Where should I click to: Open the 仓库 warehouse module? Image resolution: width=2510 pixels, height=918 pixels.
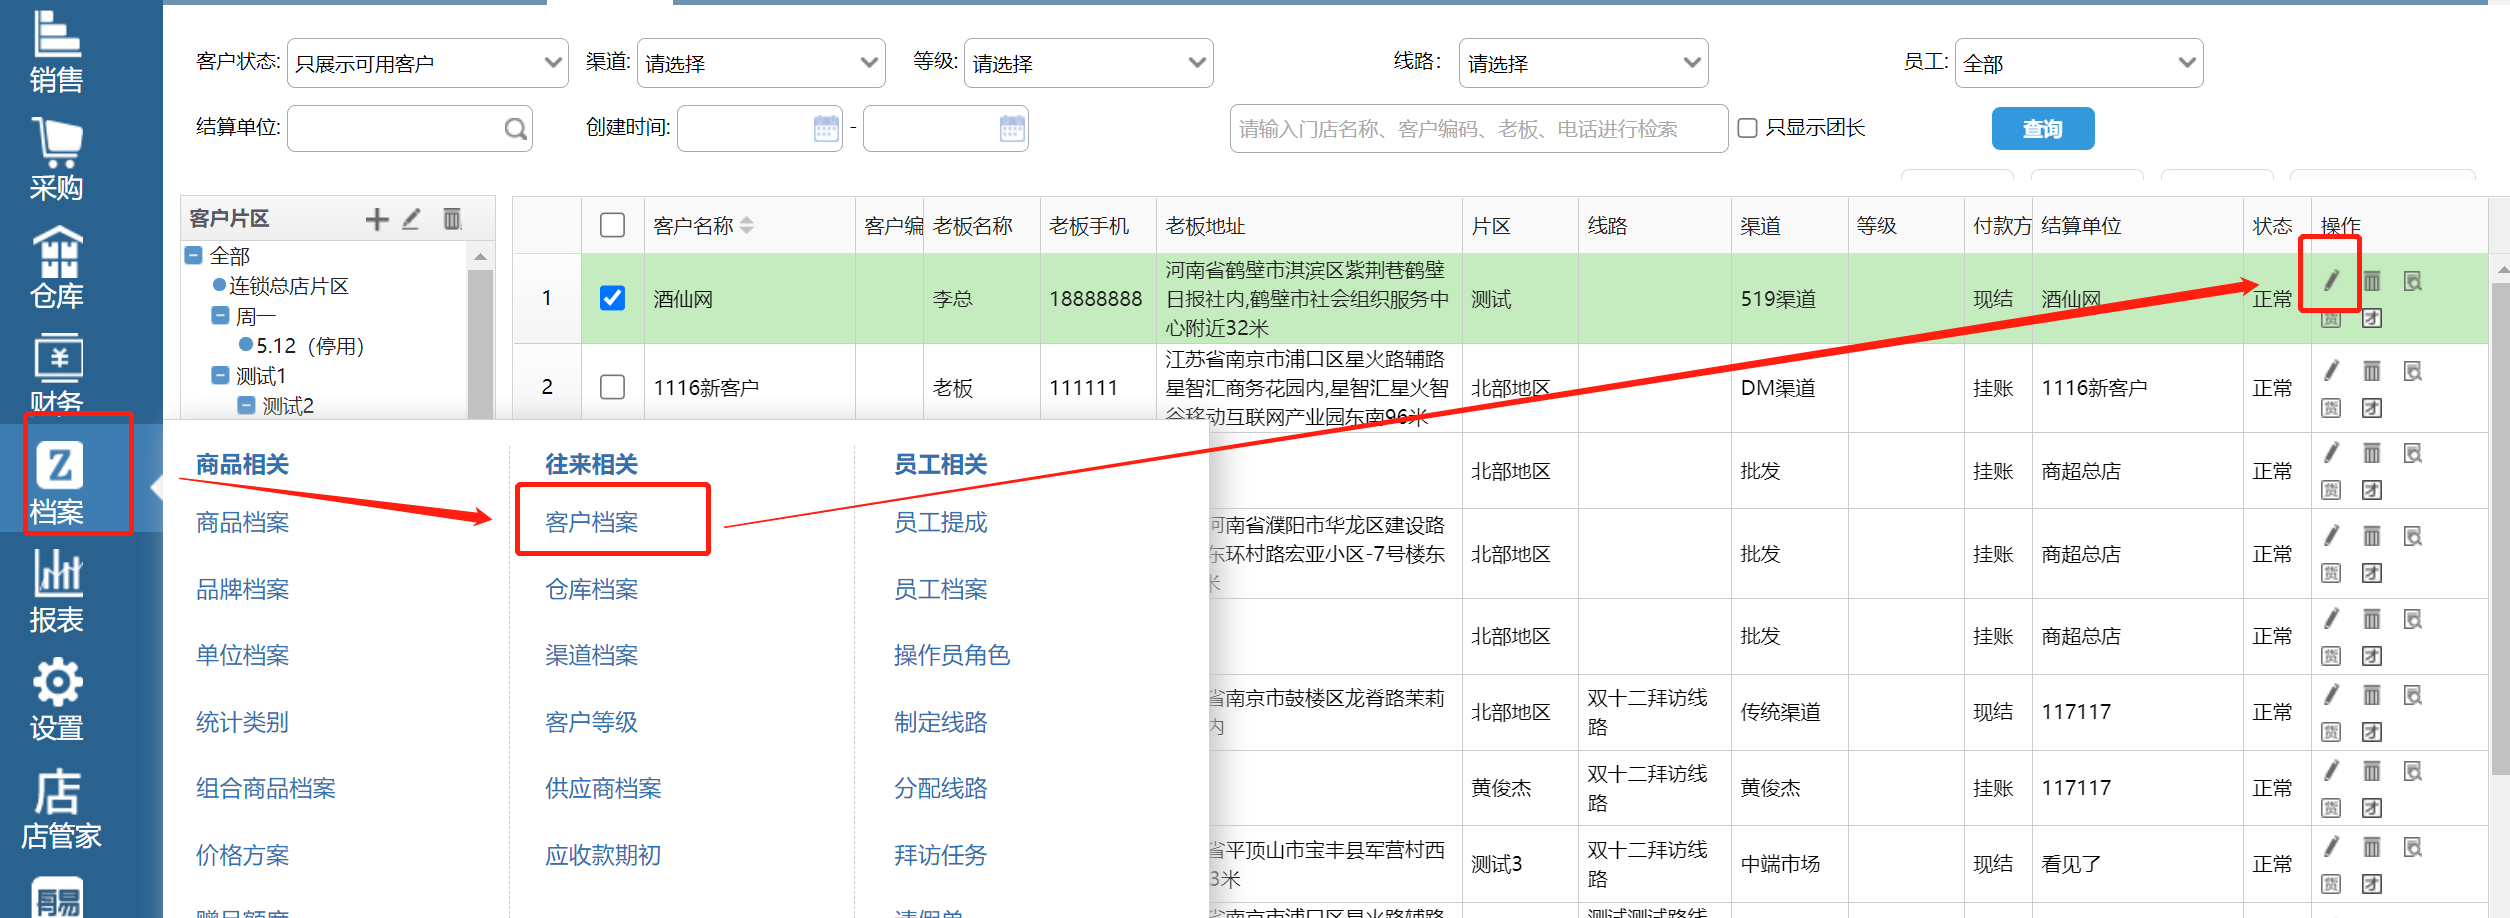tap(56, 268)
